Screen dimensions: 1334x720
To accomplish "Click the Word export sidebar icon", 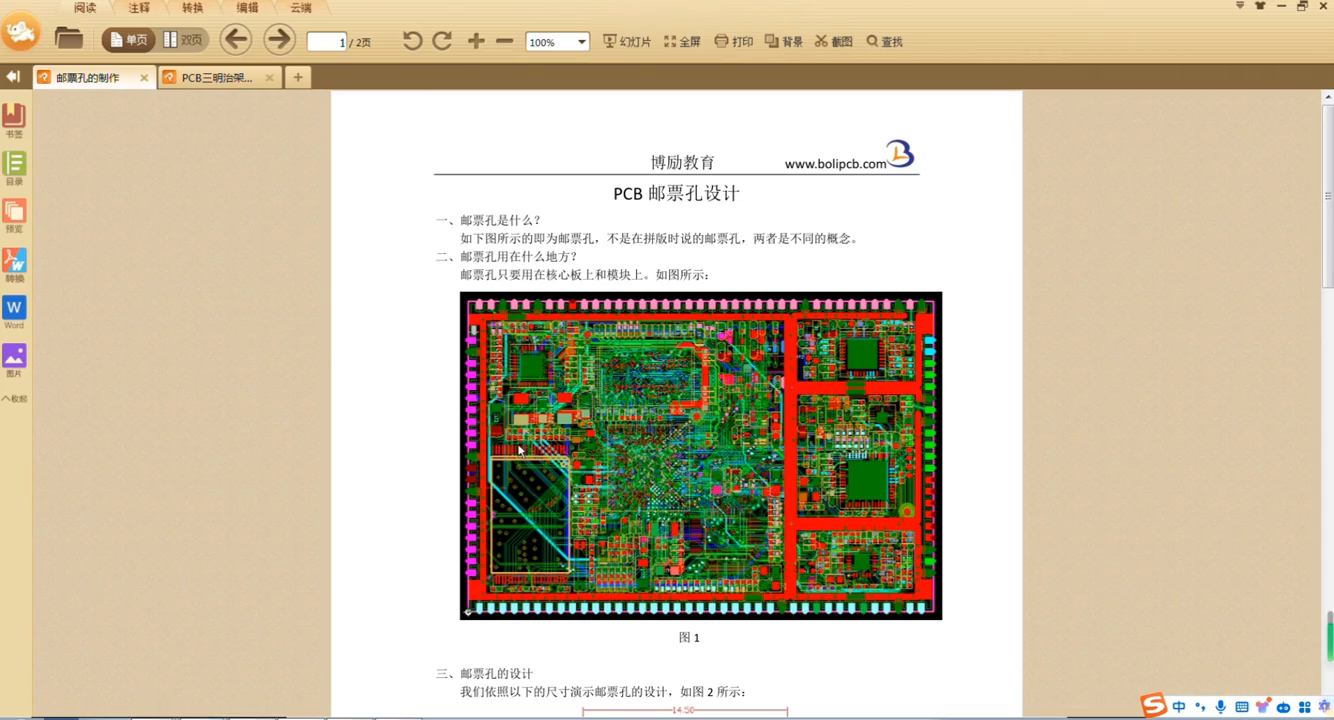I will (14, 311).
